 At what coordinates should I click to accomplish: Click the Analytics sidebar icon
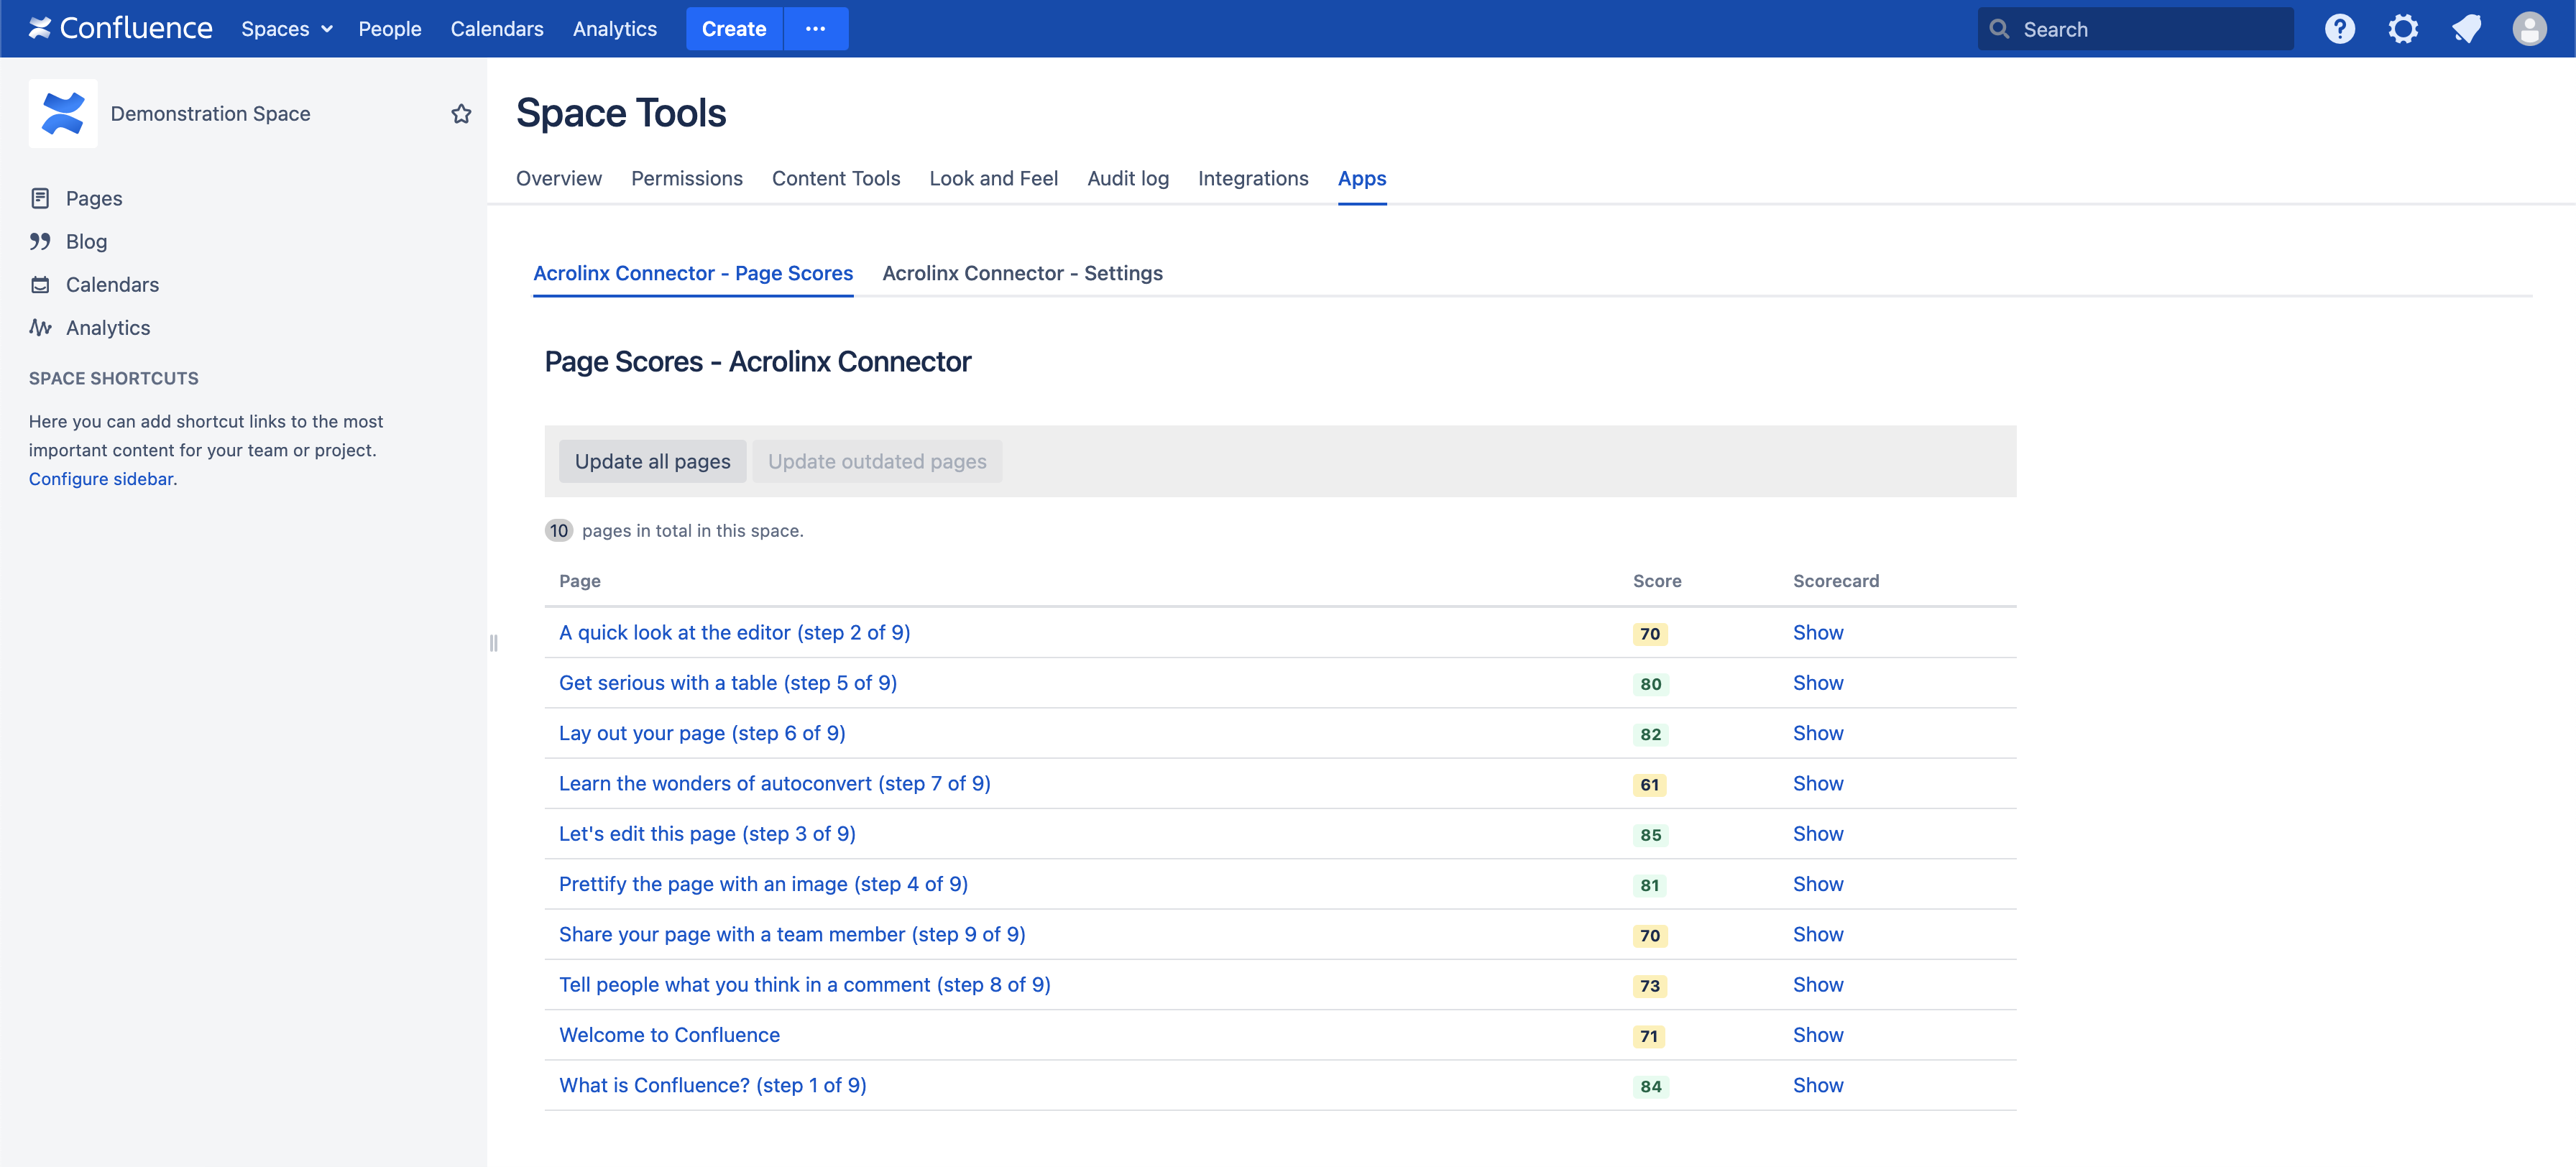tap(40, 328)
